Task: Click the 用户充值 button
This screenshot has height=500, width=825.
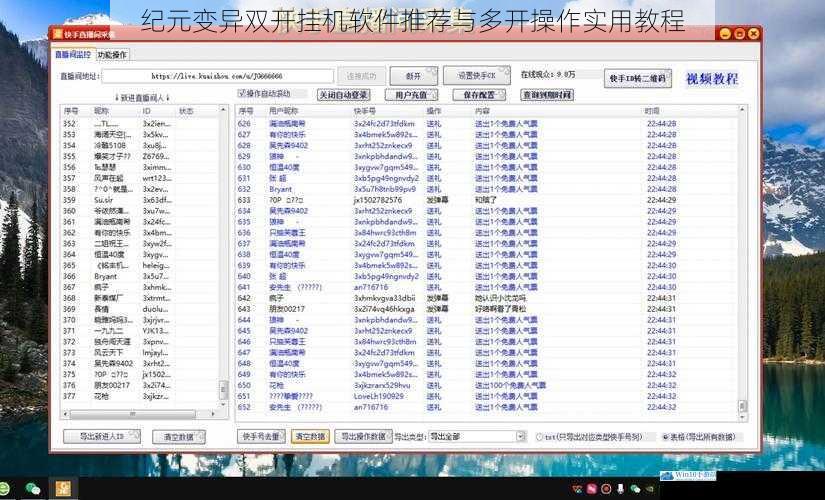Action: [x=411, y=95]
